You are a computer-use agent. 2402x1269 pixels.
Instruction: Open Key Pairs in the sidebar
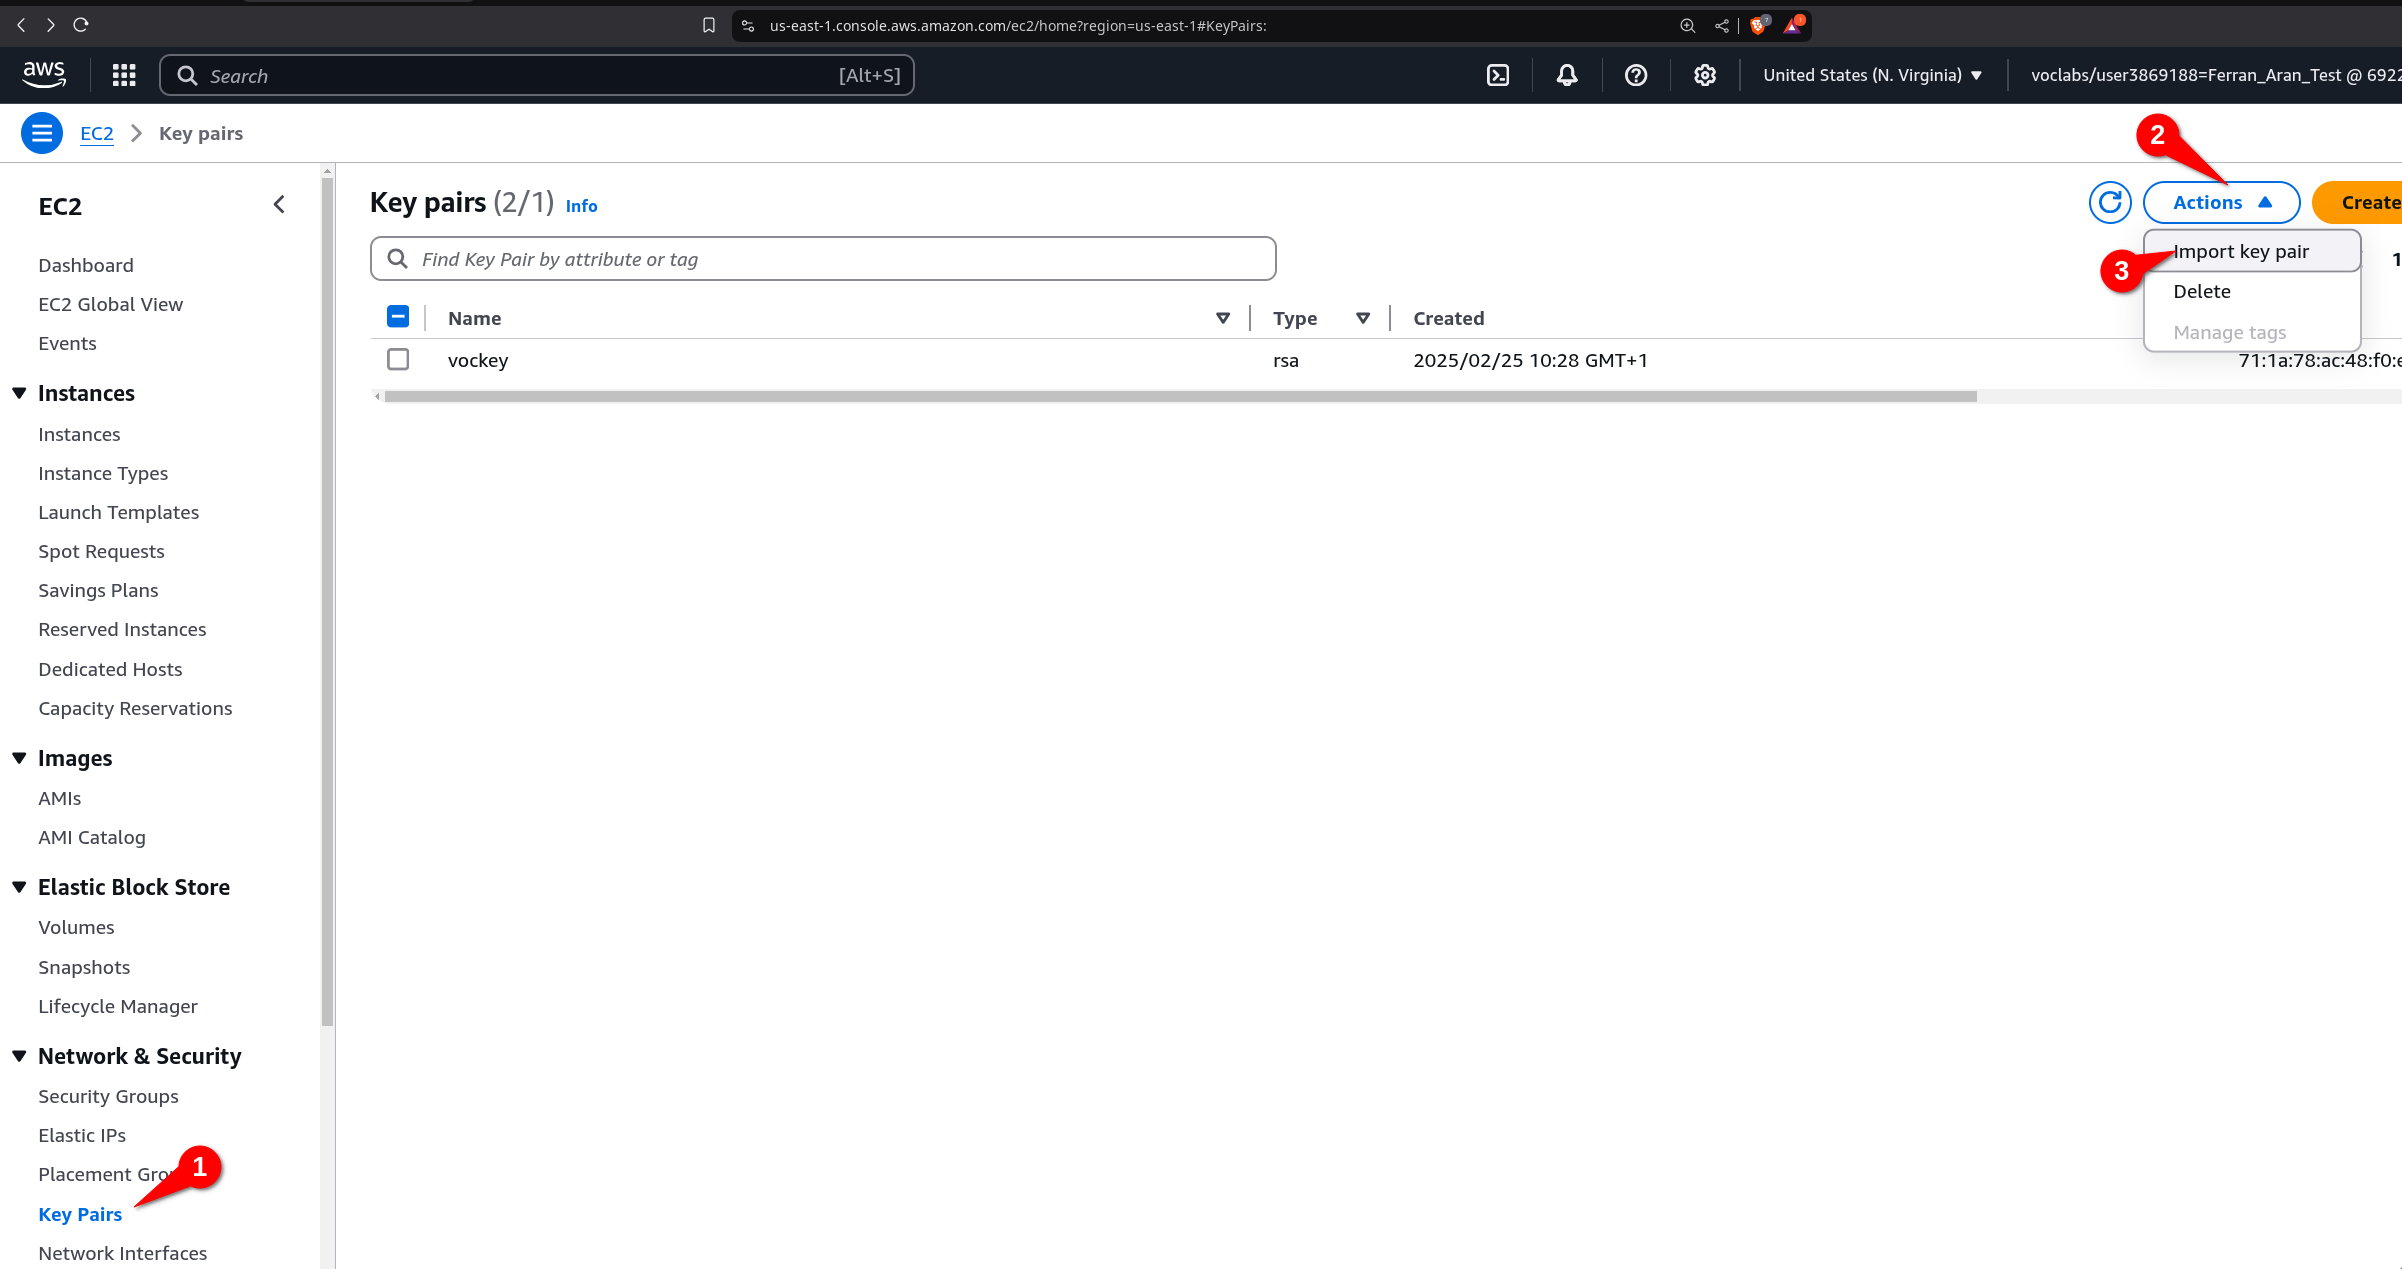point(80,1214)
